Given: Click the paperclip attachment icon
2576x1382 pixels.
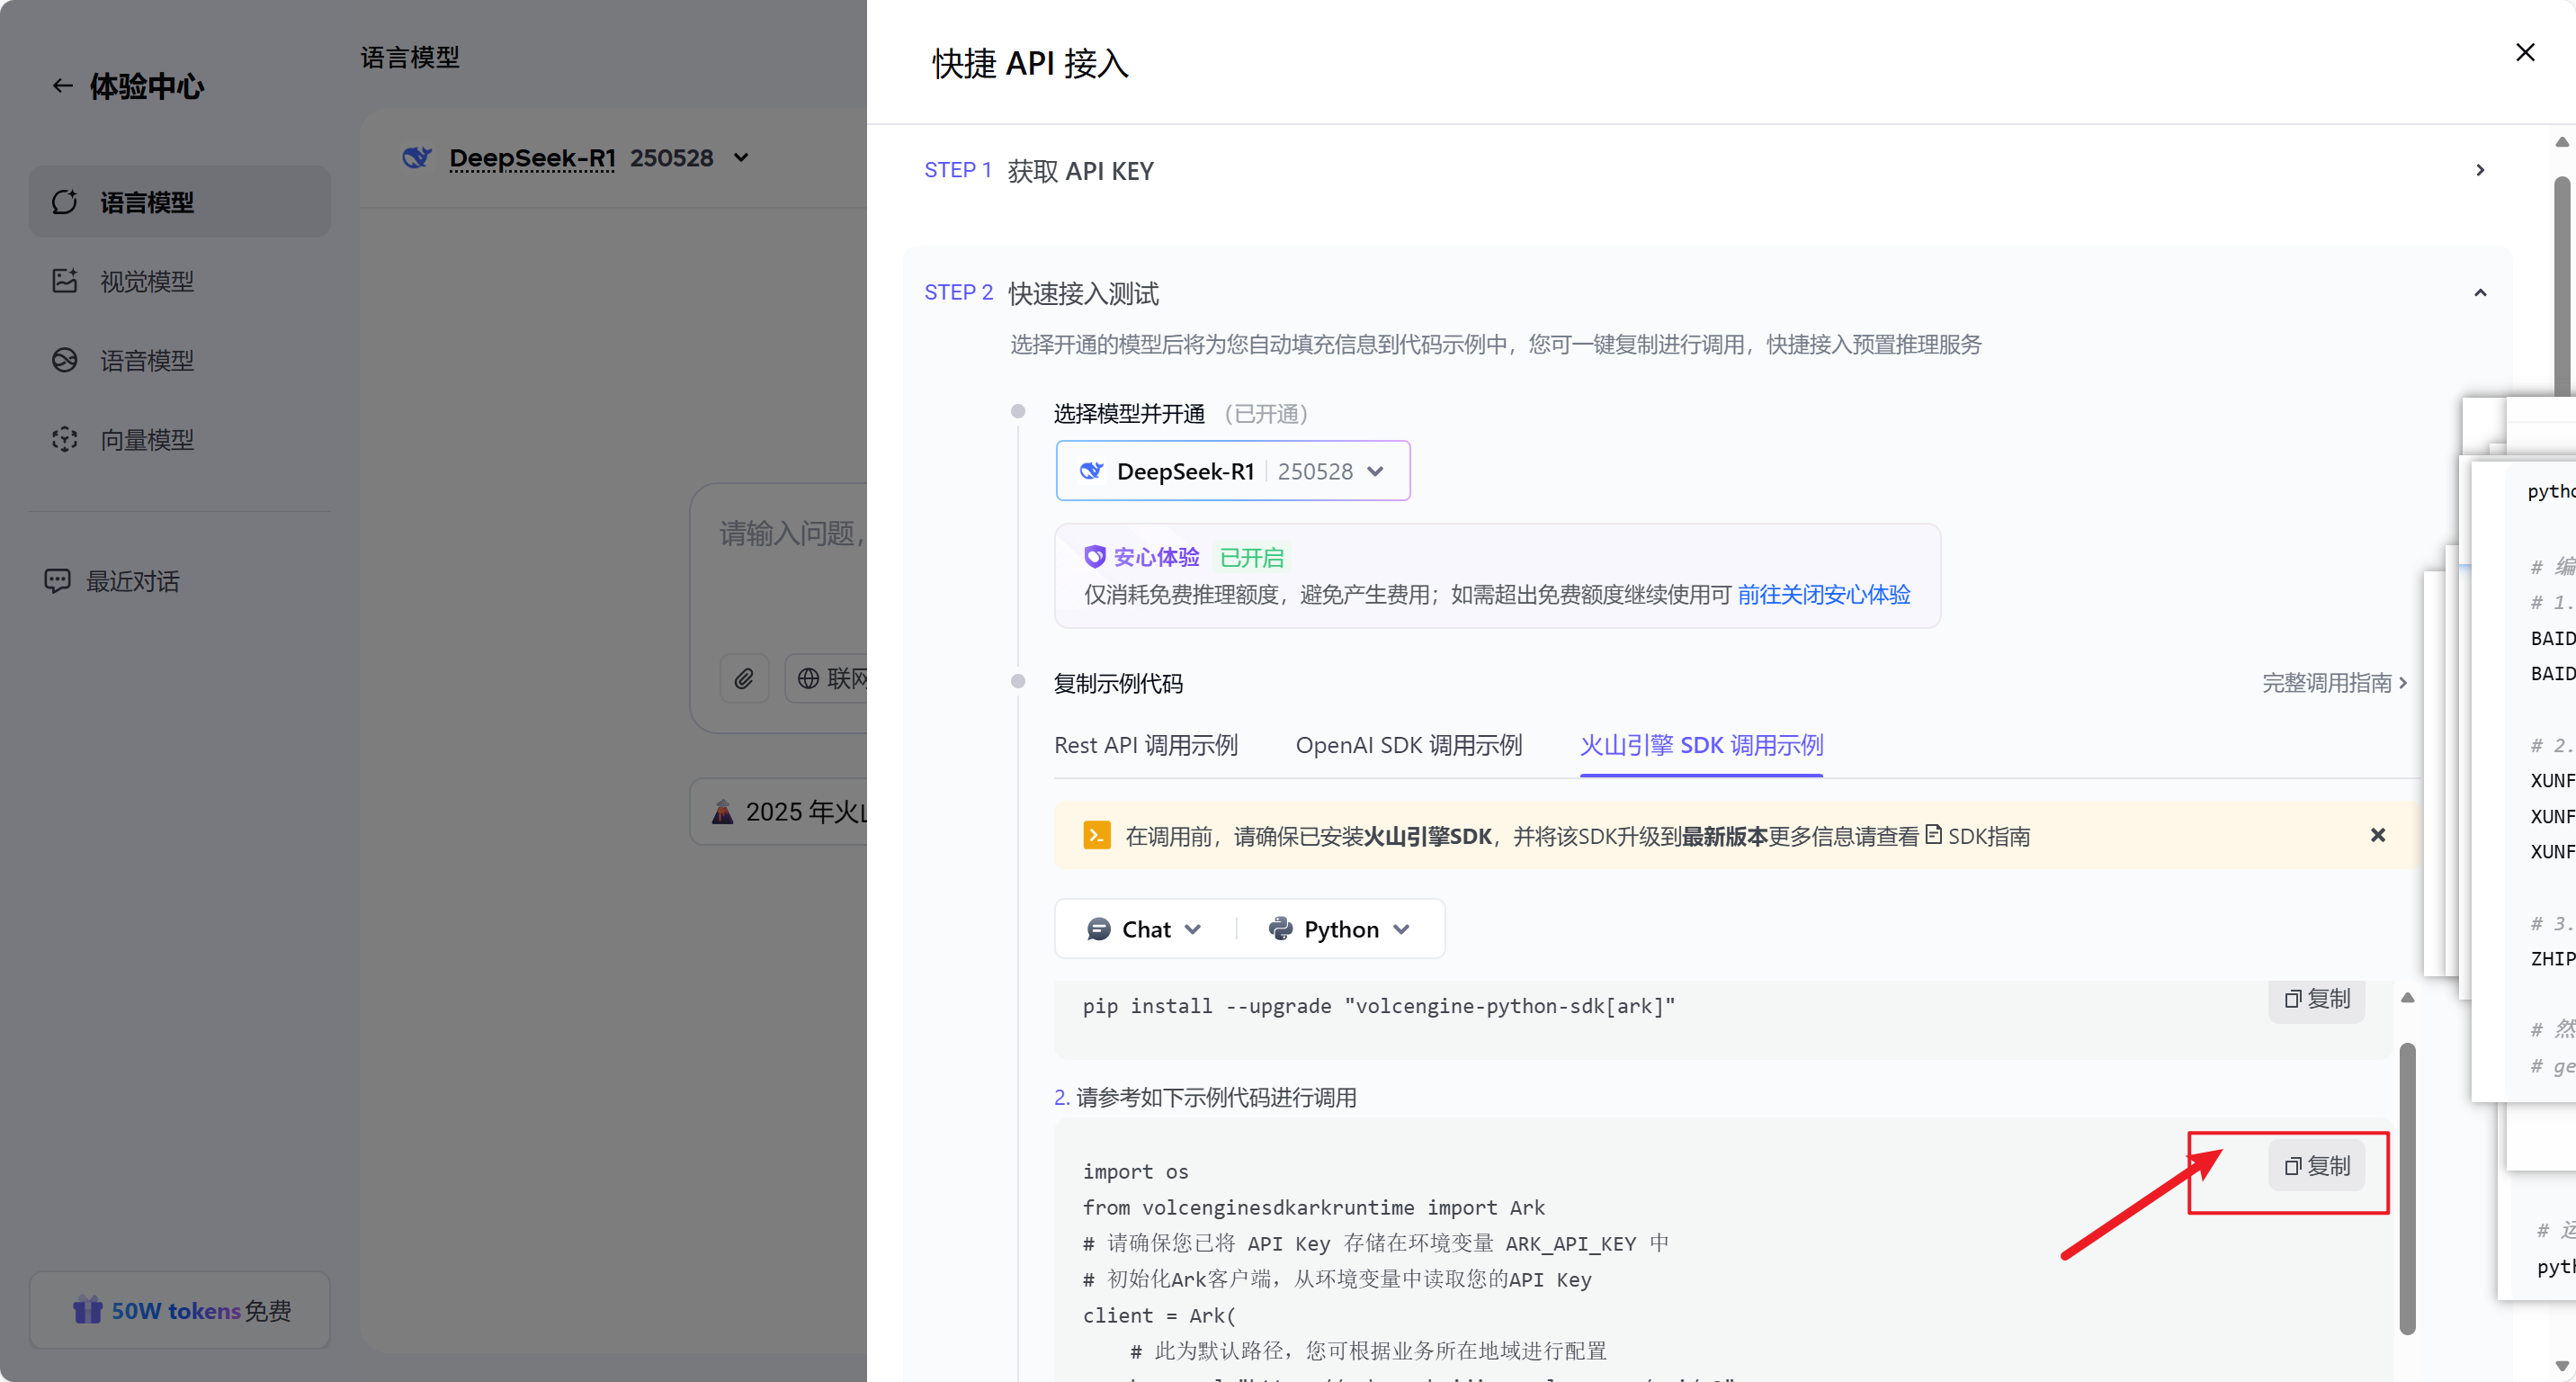Looking at the screenshot, I should click(744, 679).
